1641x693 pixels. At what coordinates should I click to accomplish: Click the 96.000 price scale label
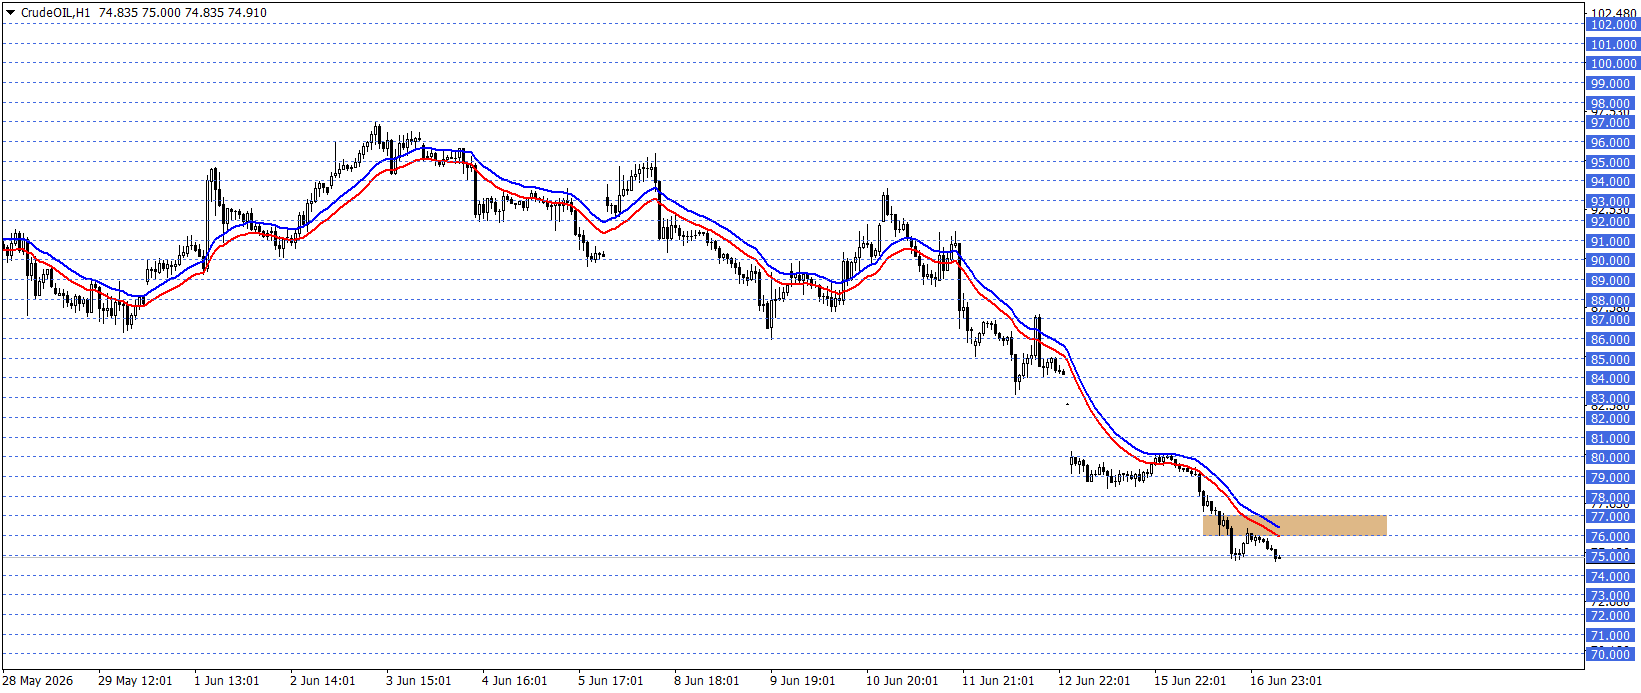click(x=1613, y=143)
